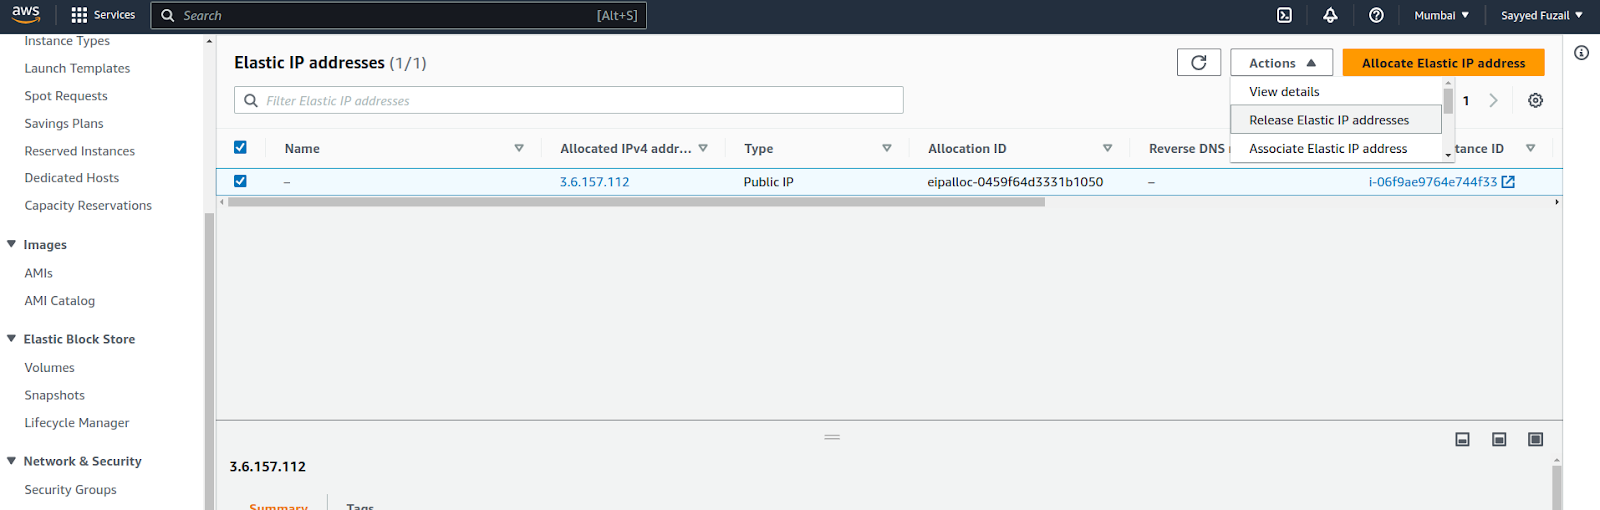Open the Mumbai region dropdown
Image resolution: width=1600 pixels, height=510 pixels.
(x=1441, y=15)
